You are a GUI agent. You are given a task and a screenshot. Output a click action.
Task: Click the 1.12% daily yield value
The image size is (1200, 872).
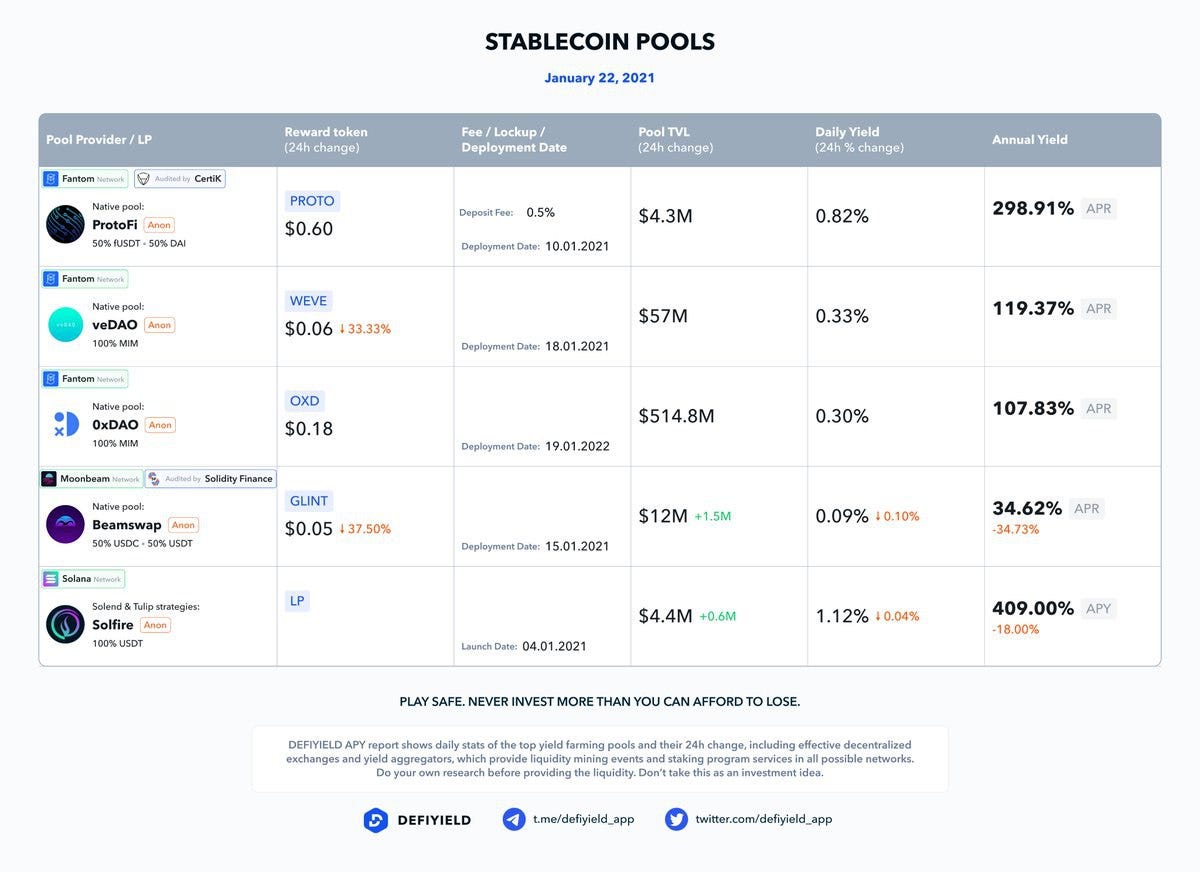pyautogui.click(x=842, y=616)
